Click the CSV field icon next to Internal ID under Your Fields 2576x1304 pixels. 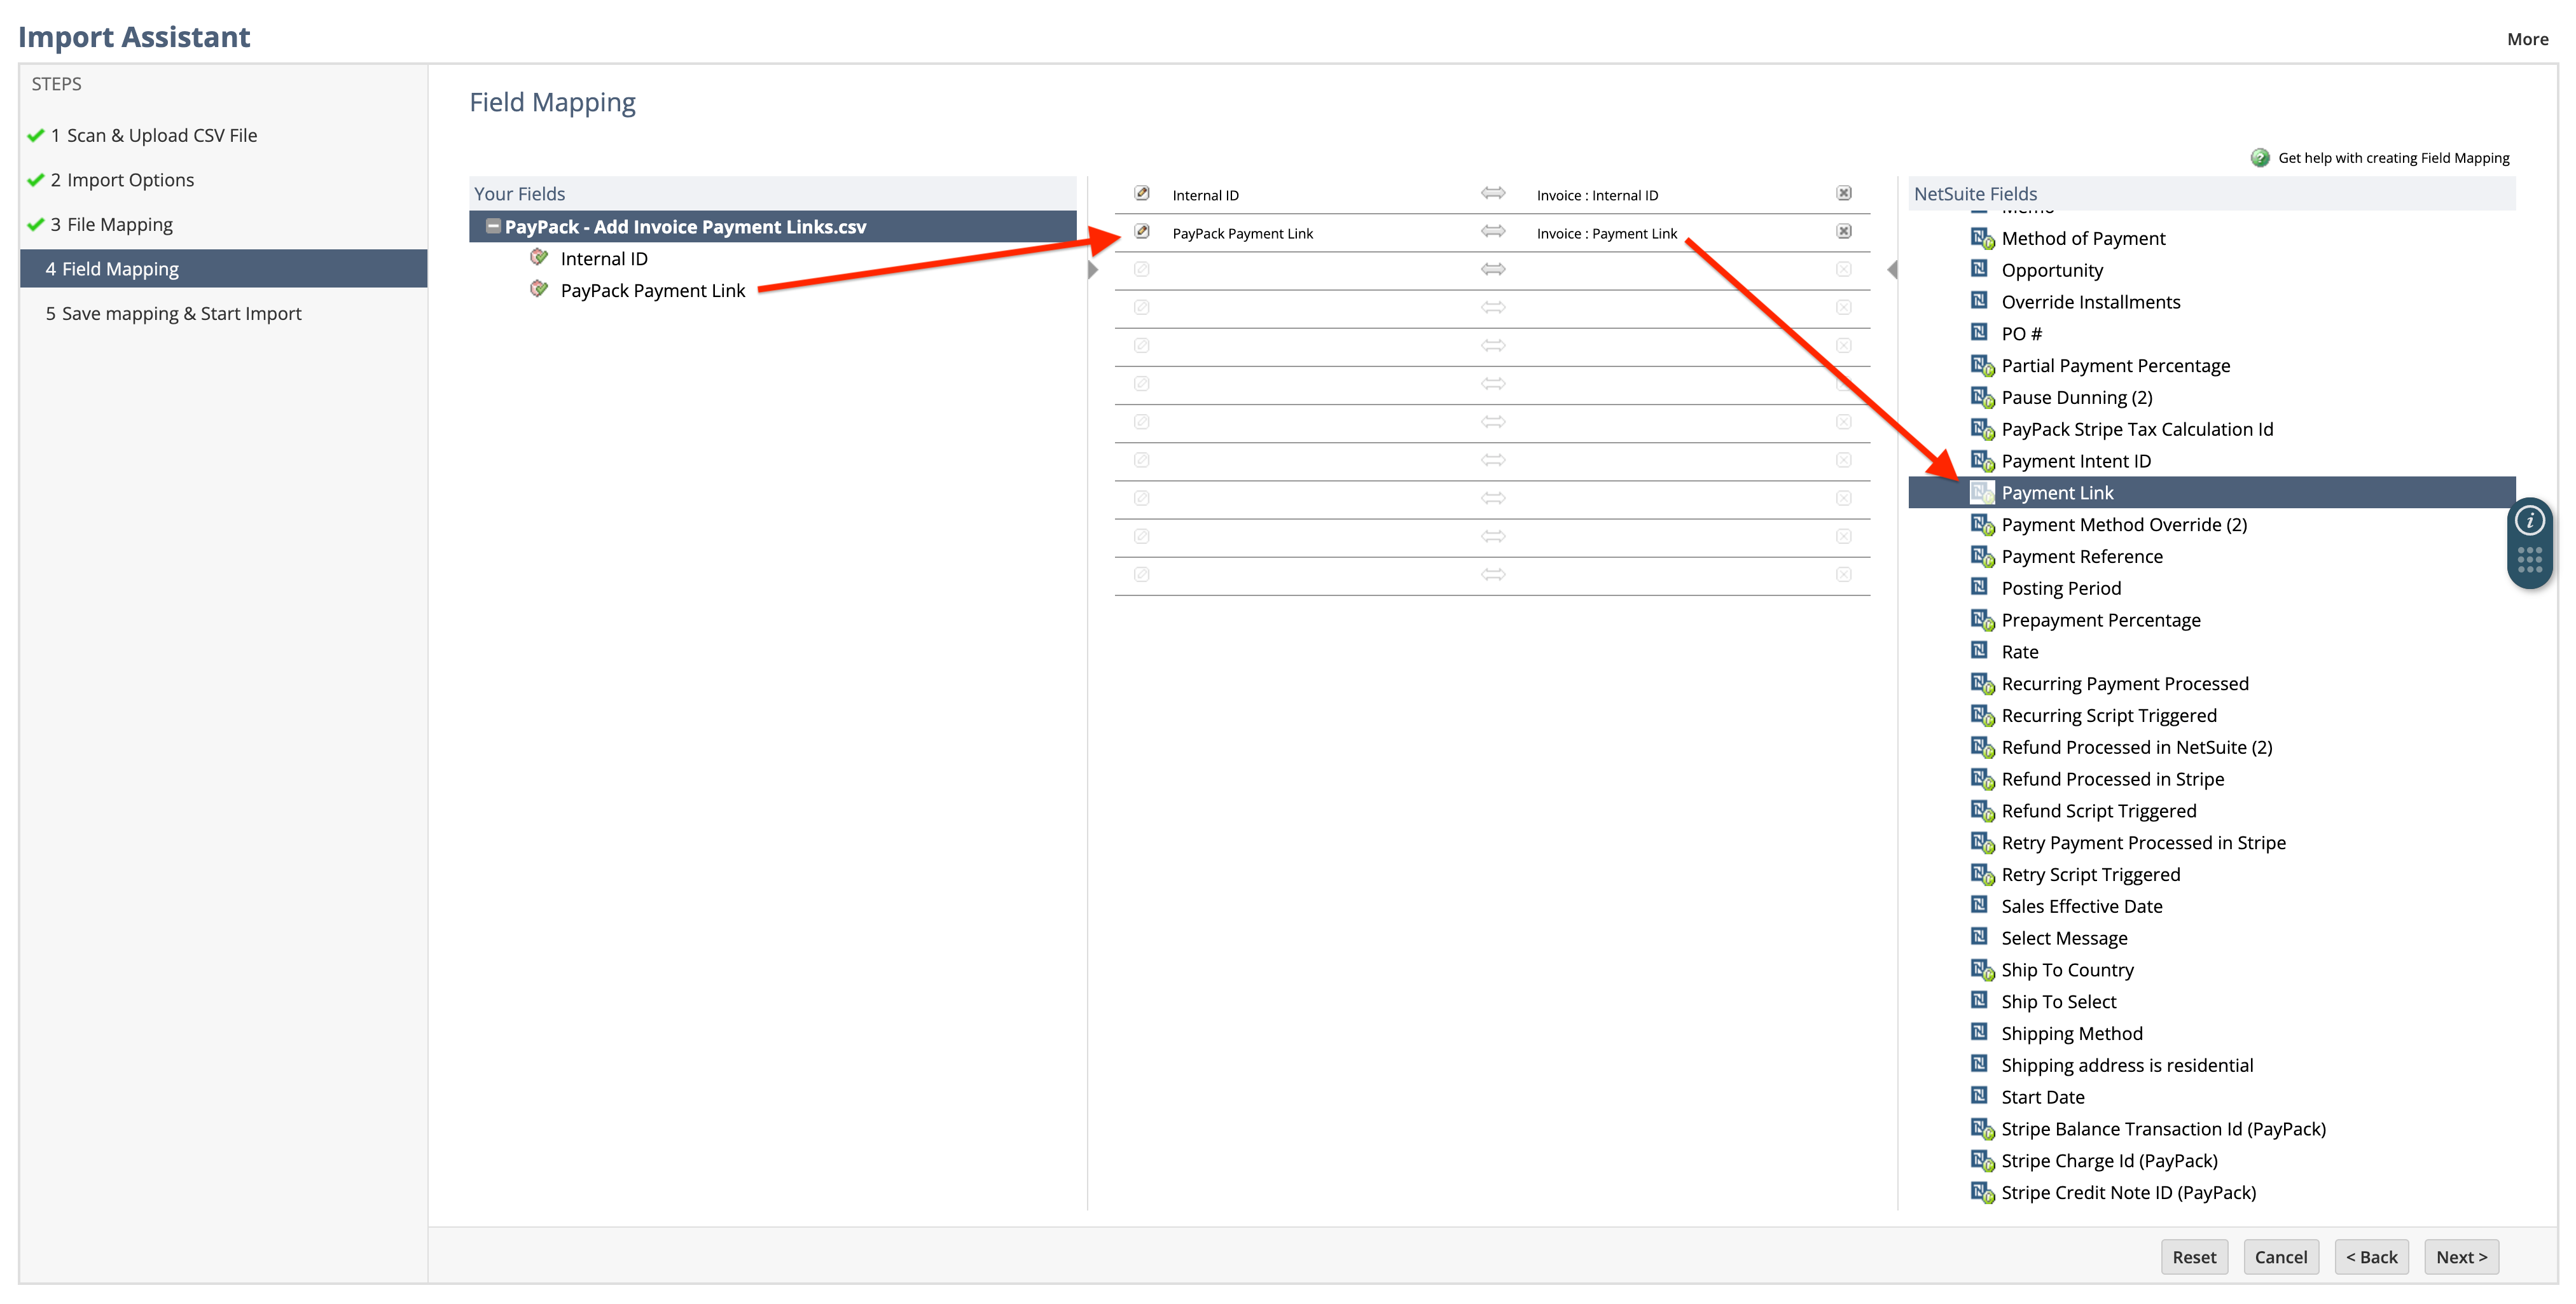540,258
